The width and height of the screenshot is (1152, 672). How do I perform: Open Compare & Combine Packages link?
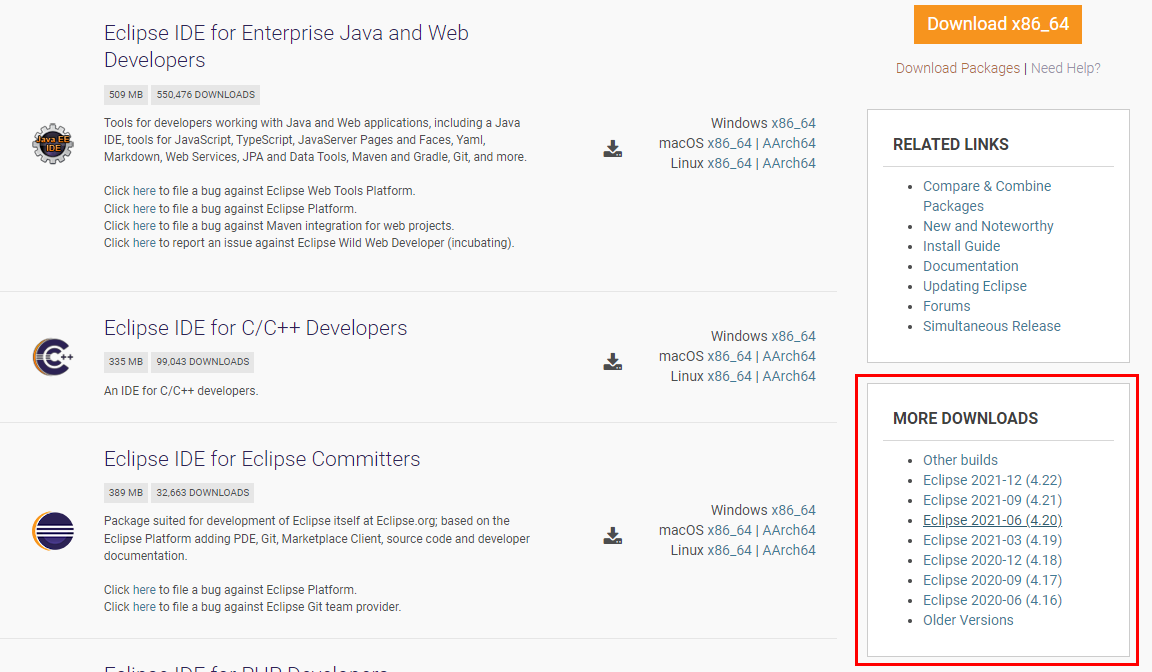[x=987, y=196]
